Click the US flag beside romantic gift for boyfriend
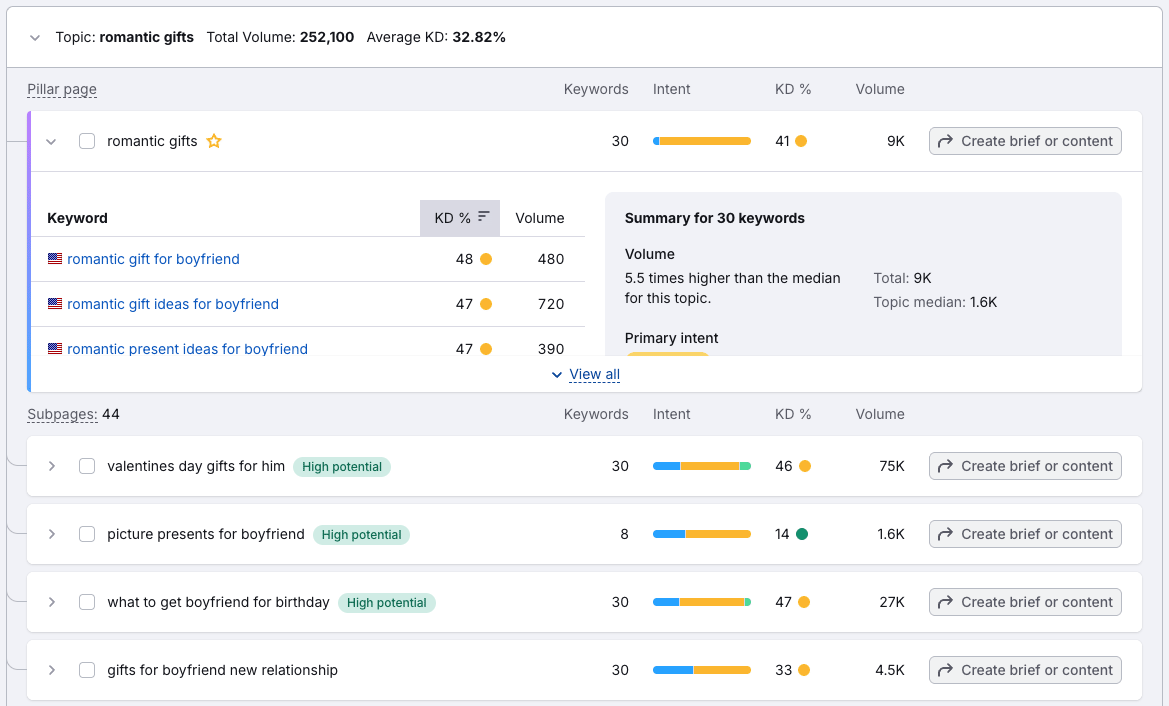 54,259
